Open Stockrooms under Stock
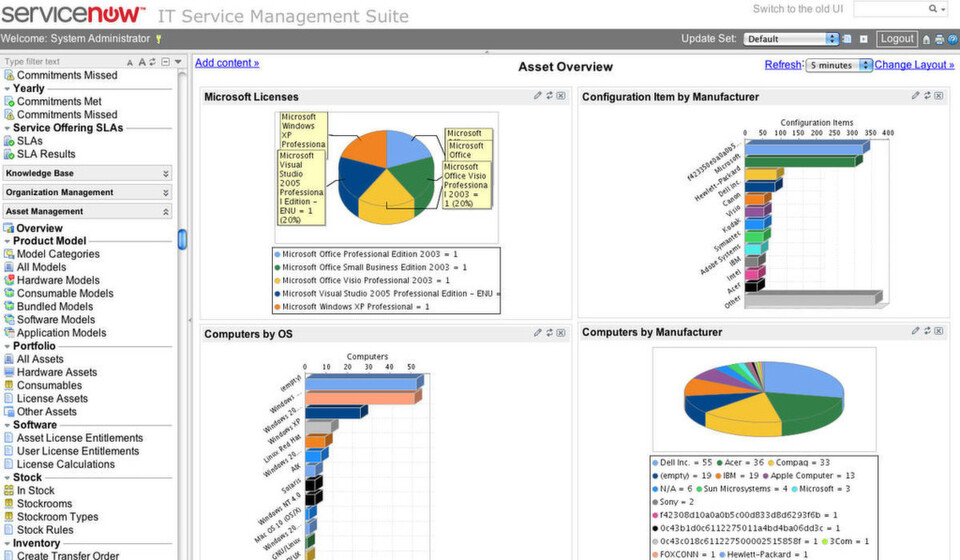The width and height of the screenshot is (960, 560). (x=44, y=504)
